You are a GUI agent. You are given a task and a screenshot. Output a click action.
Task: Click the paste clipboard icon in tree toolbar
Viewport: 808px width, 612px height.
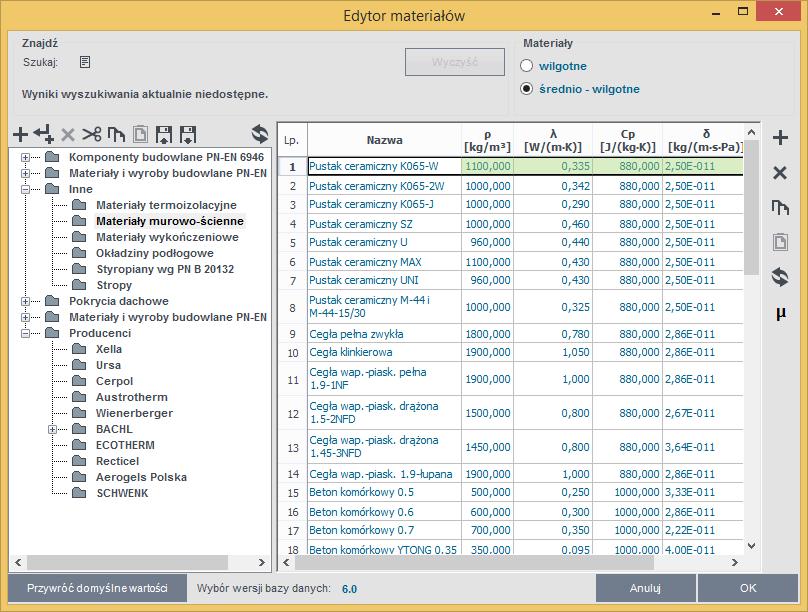coord(140,135)
